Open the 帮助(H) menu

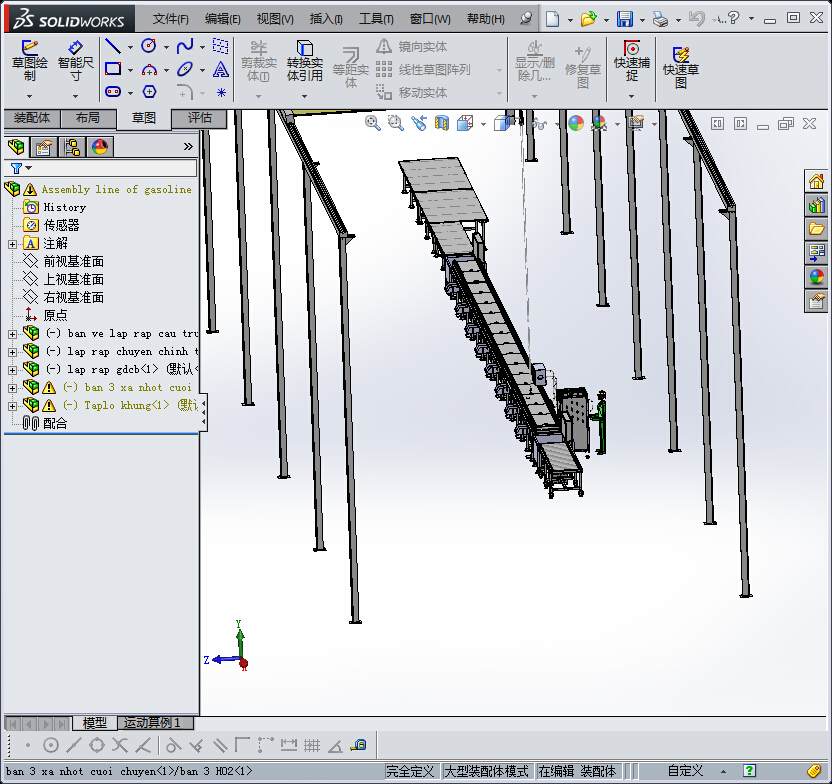[486, 19]
